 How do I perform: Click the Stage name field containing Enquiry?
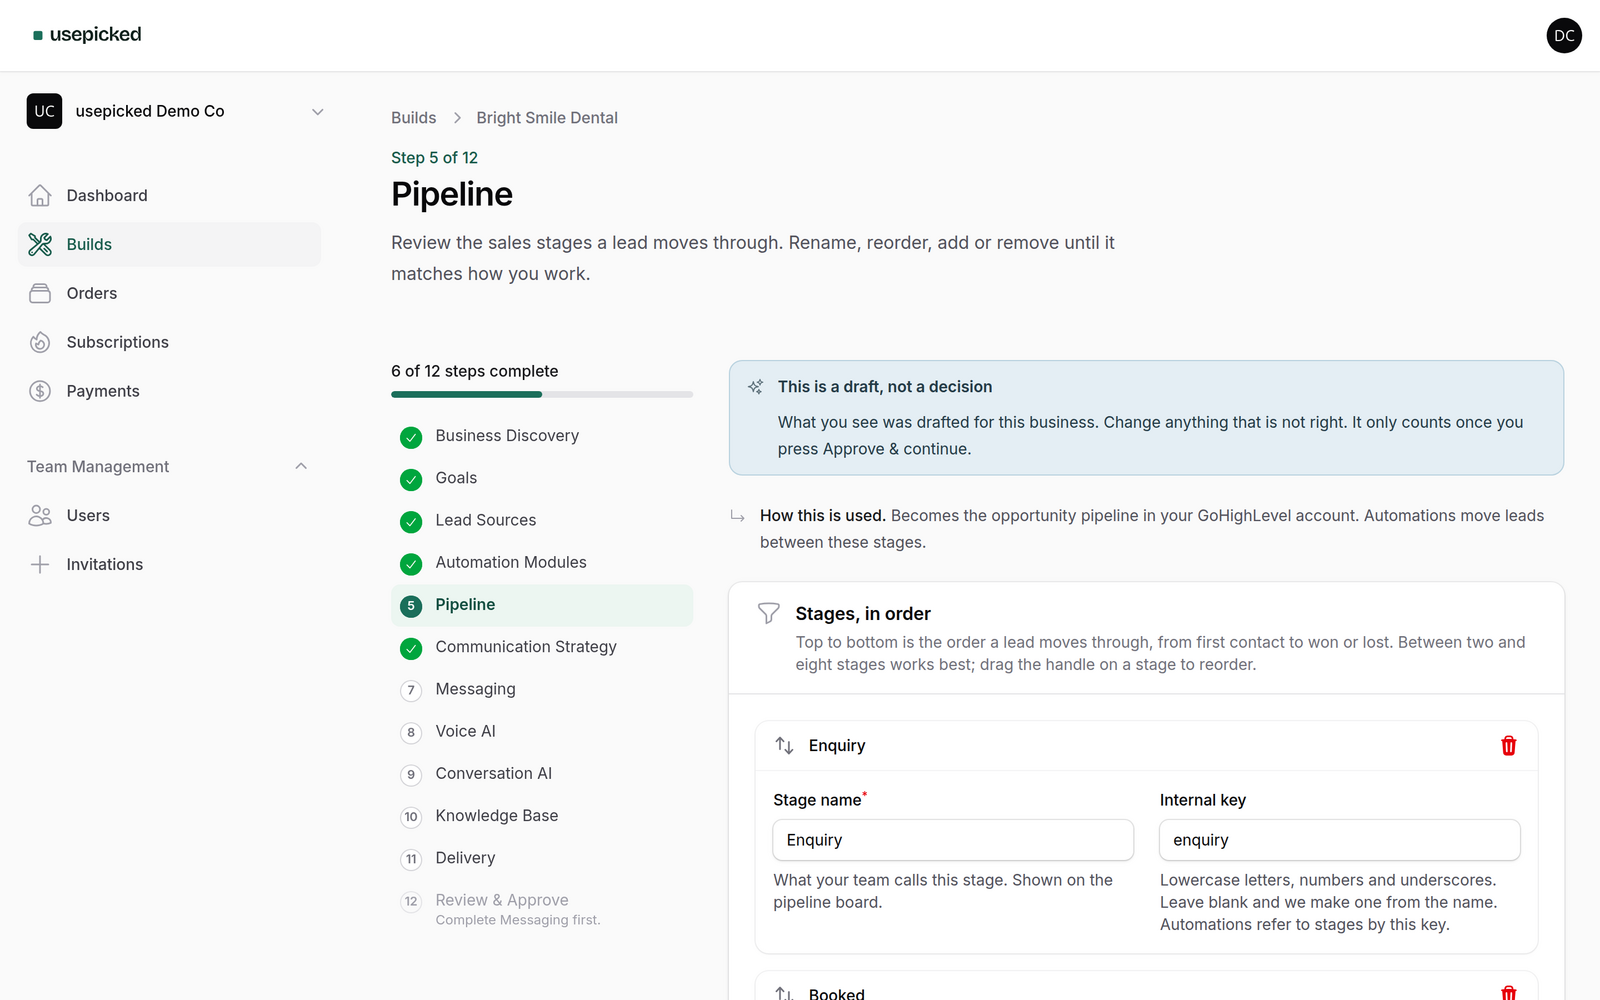click(953, 840)
